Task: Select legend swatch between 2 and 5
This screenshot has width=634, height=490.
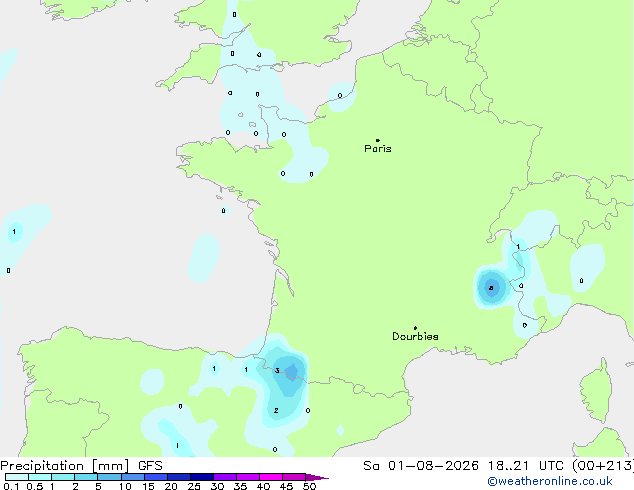Action: [86, 477]
